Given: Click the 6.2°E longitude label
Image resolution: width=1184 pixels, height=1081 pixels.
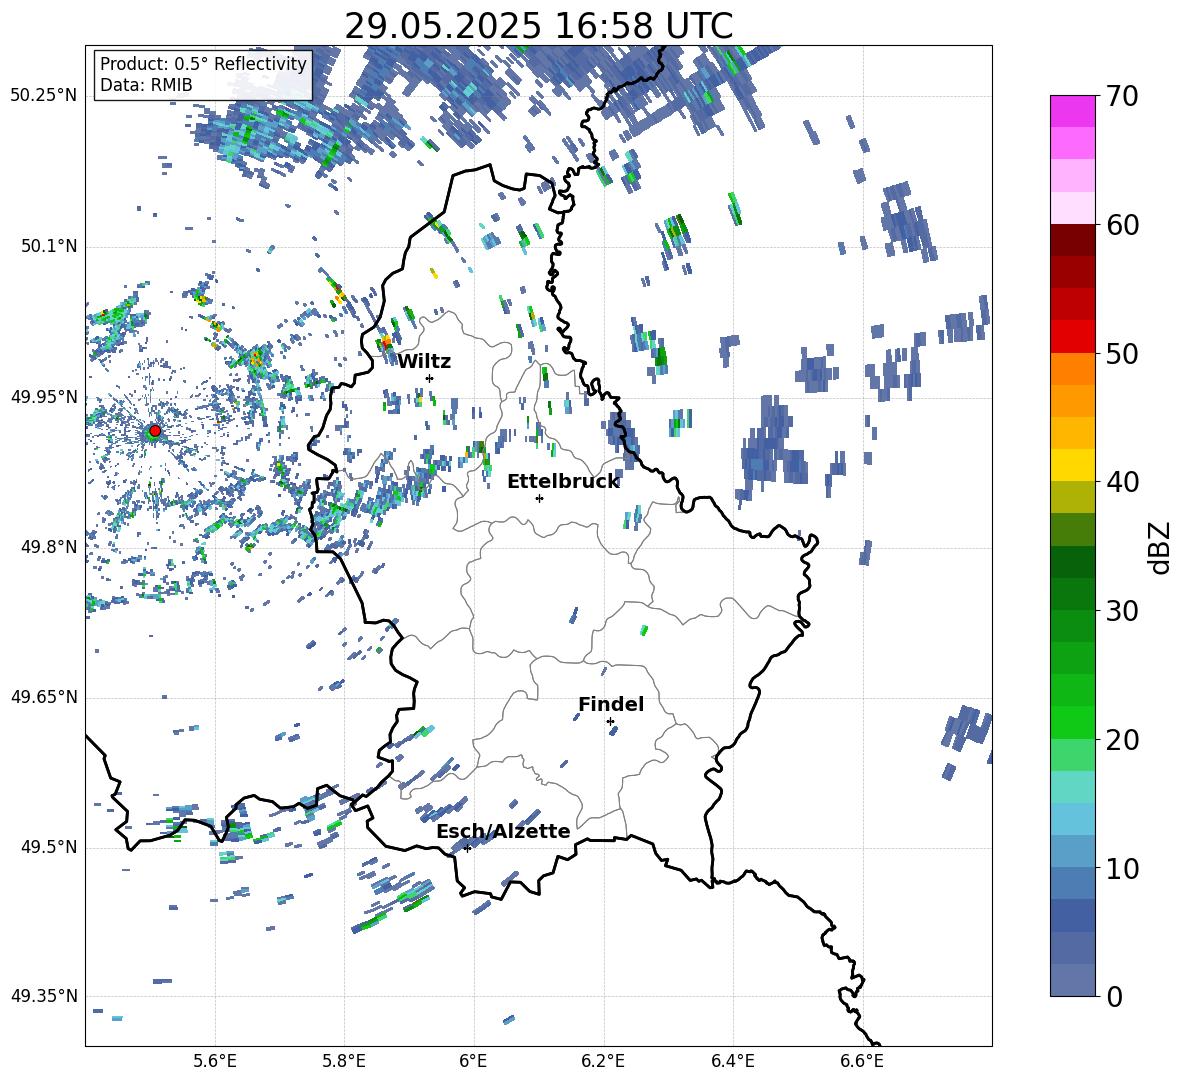Looking at the screenshot, I should 603,1061.
